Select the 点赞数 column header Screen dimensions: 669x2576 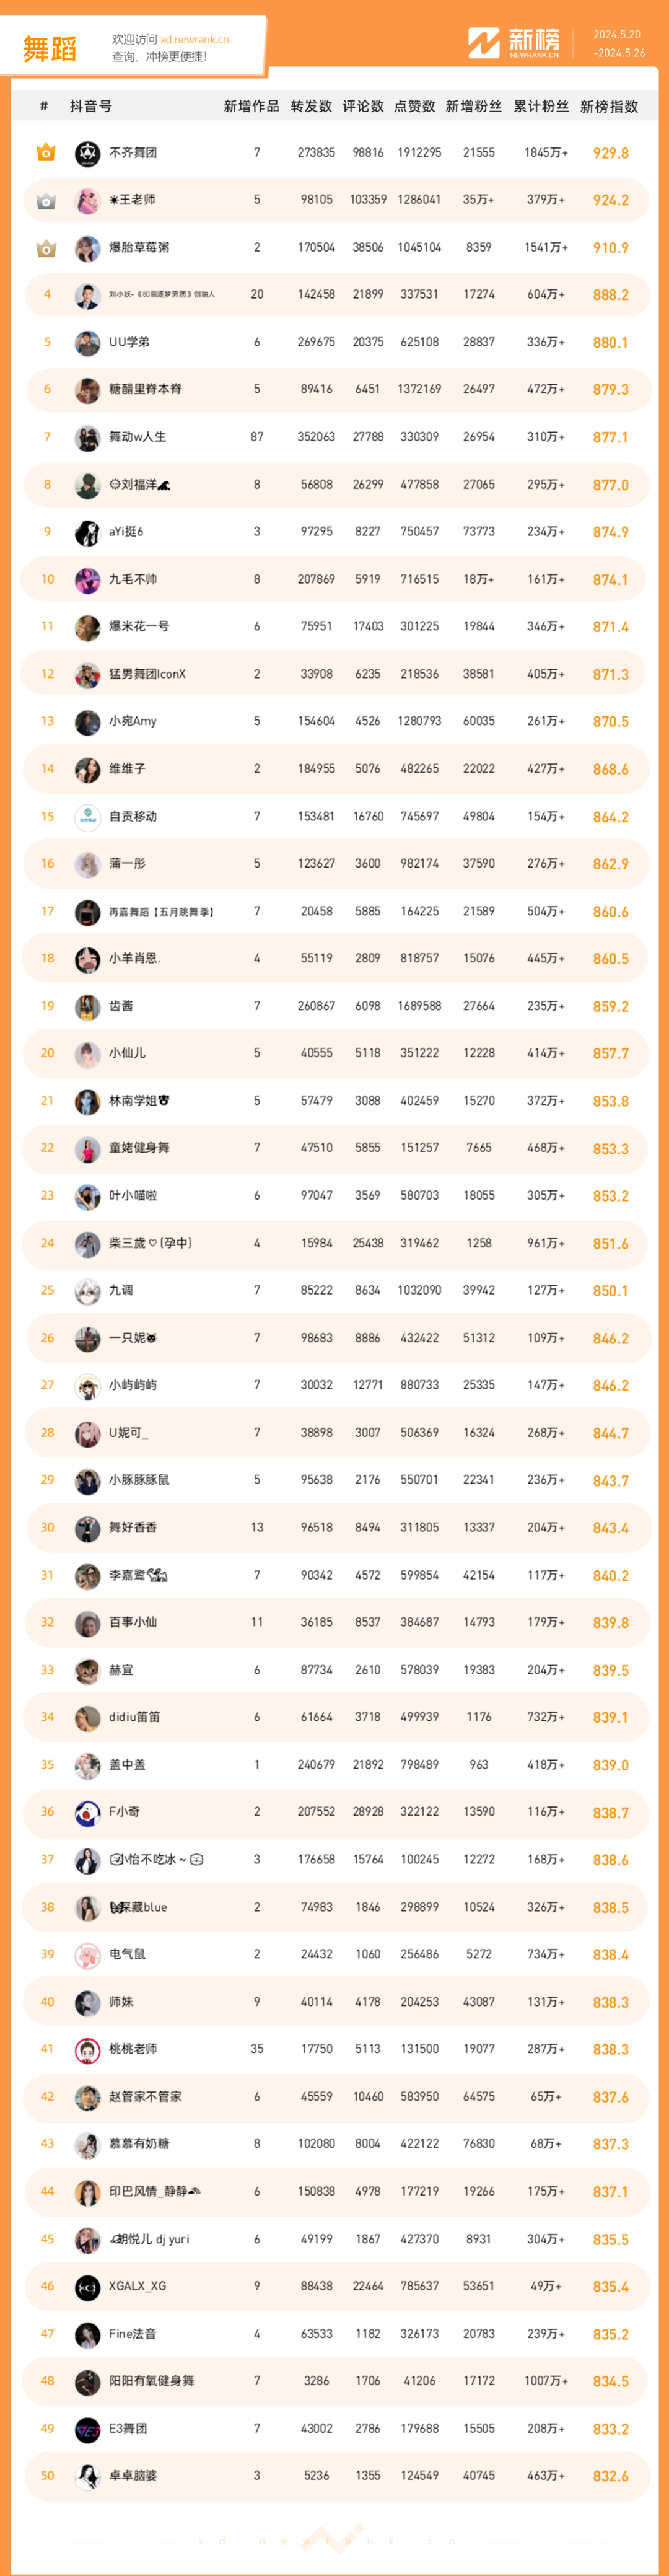414,106
